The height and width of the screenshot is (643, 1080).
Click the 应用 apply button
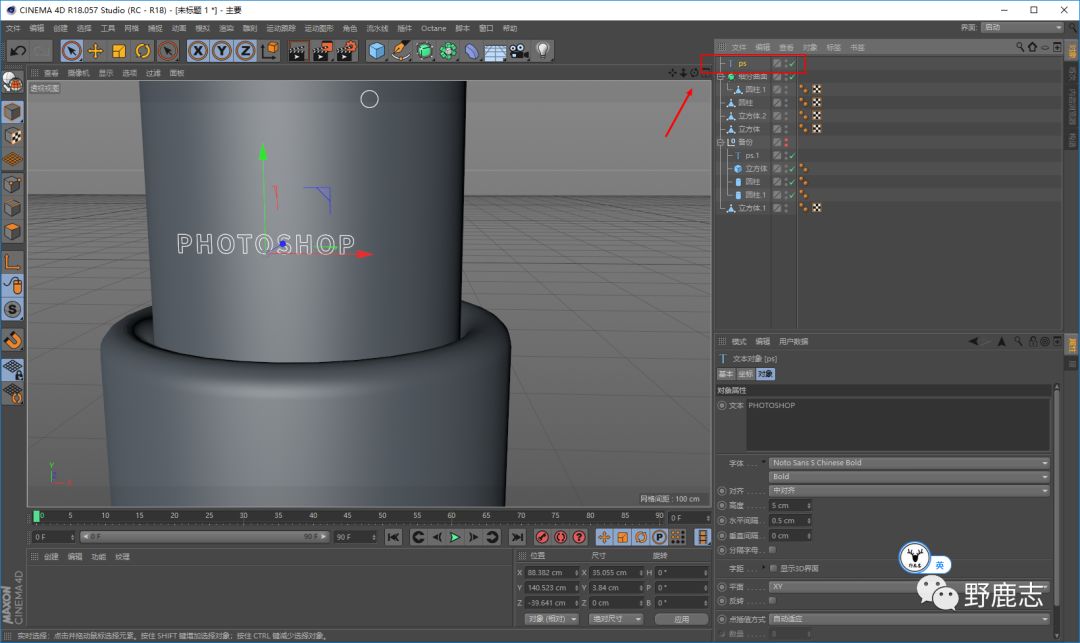681,619
